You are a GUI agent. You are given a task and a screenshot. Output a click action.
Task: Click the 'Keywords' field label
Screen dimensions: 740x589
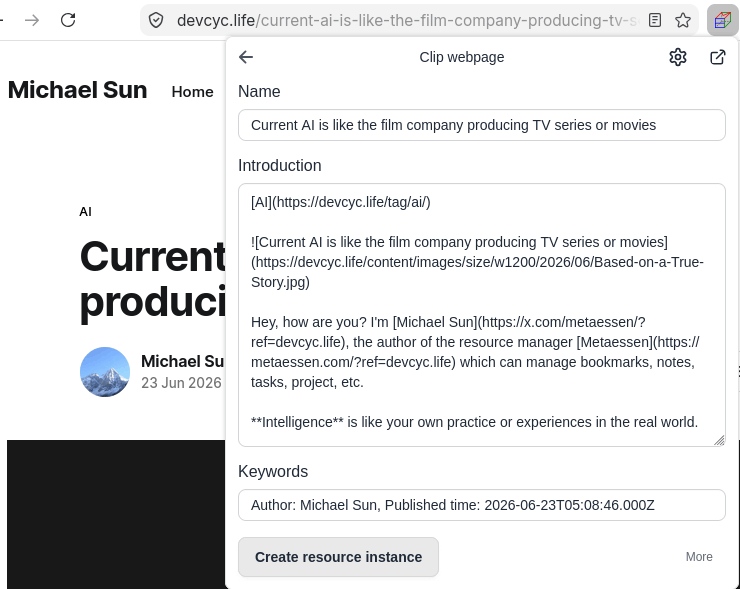(273, 471)
